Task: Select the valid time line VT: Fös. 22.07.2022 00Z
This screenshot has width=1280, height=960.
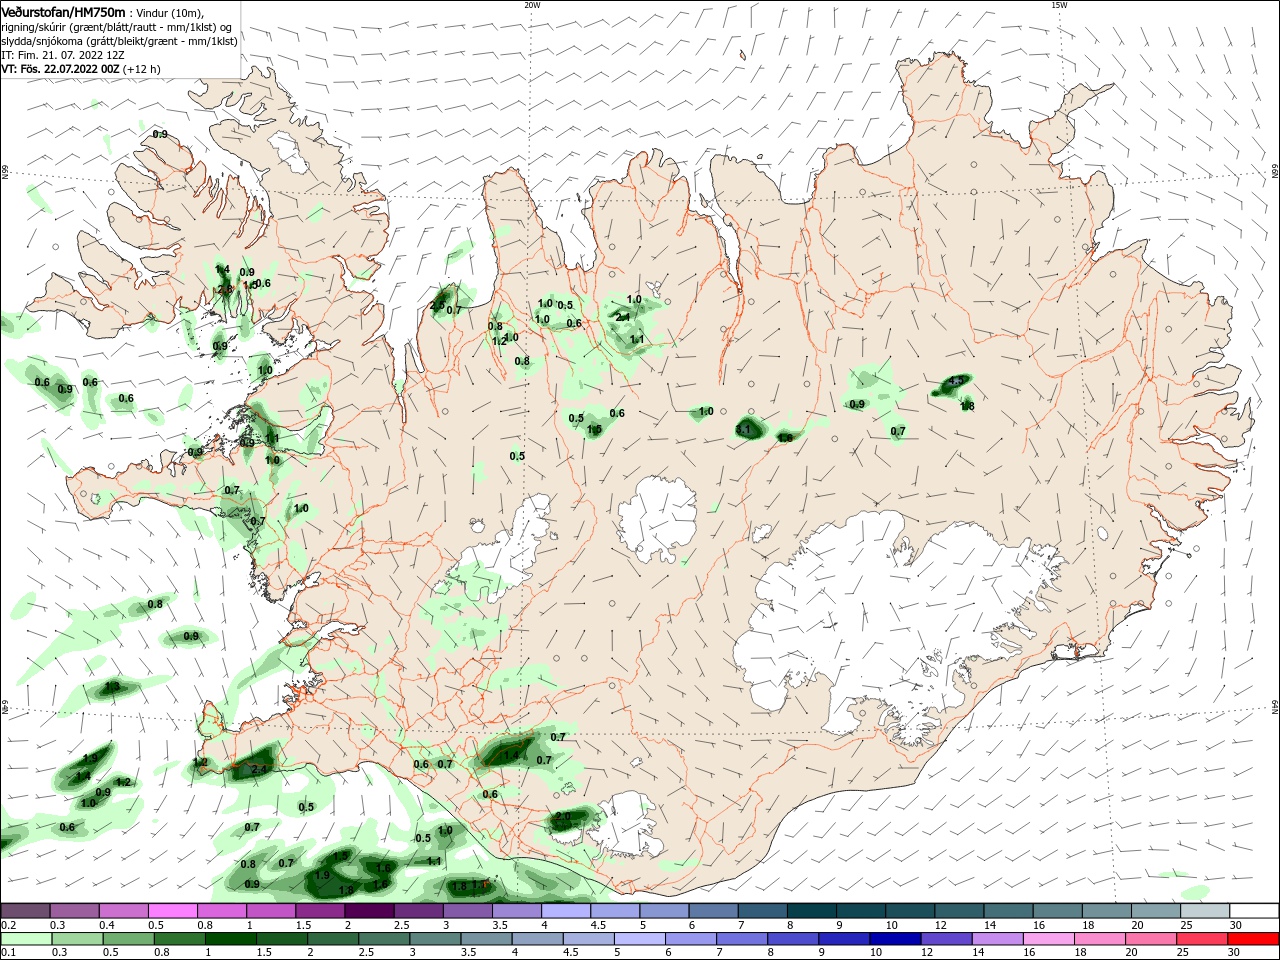Action: [61, 69]
